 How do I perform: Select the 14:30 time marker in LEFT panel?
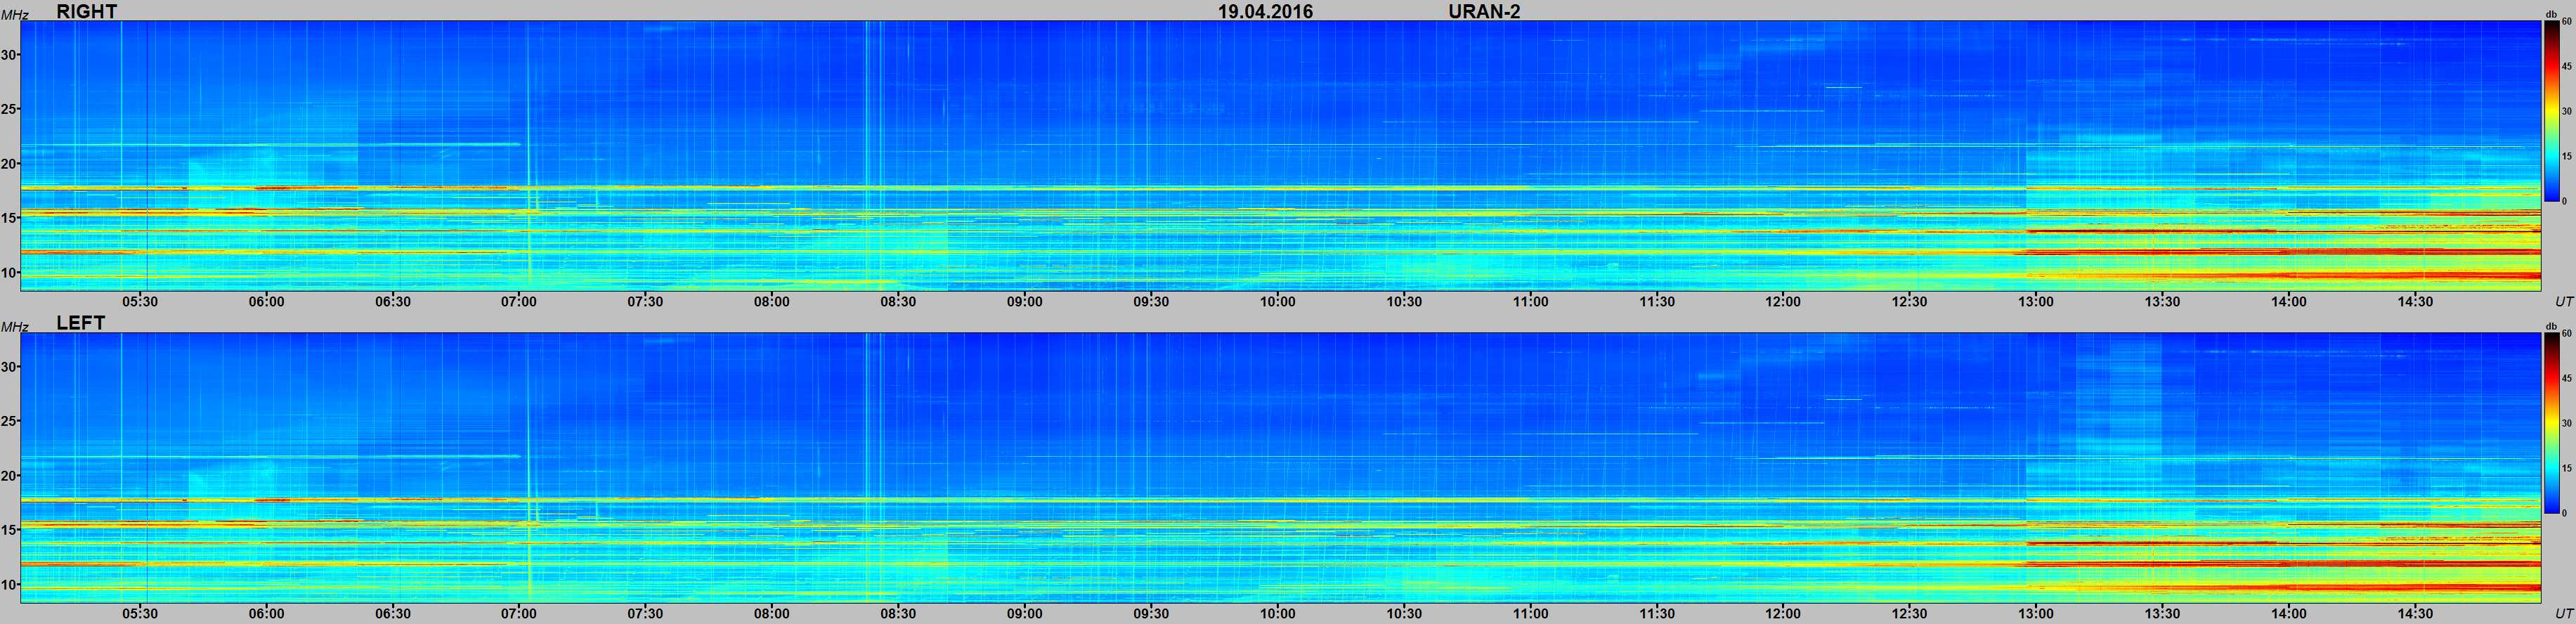[2415, 614]
